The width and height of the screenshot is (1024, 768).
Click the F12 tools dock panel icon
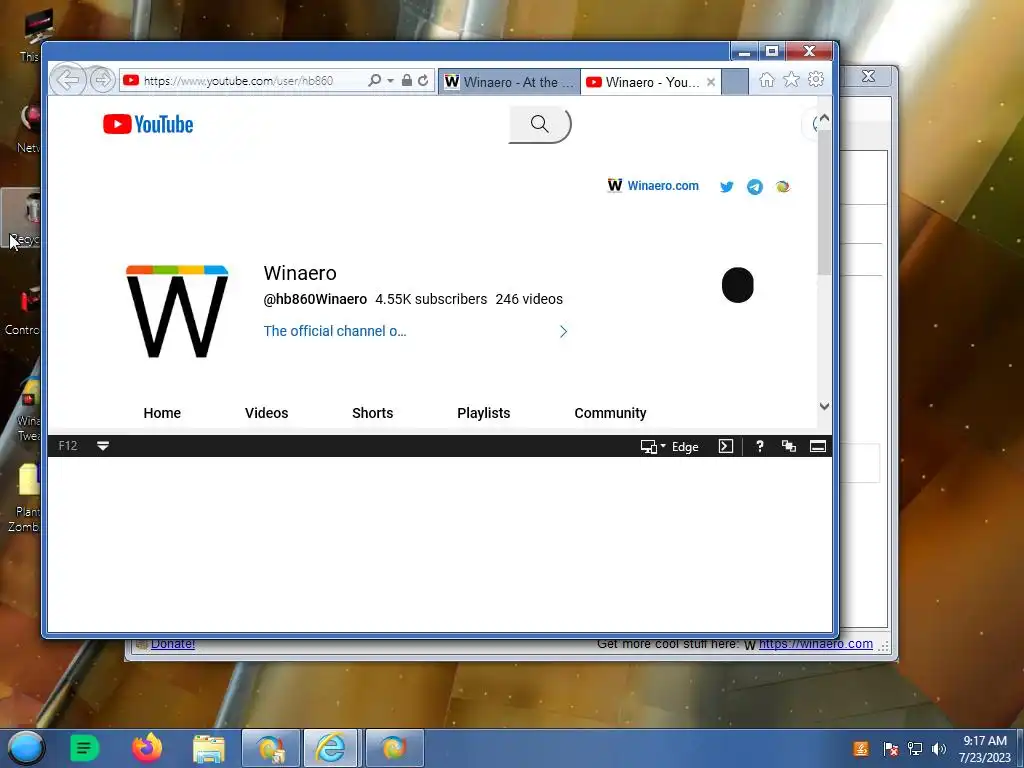818,446
